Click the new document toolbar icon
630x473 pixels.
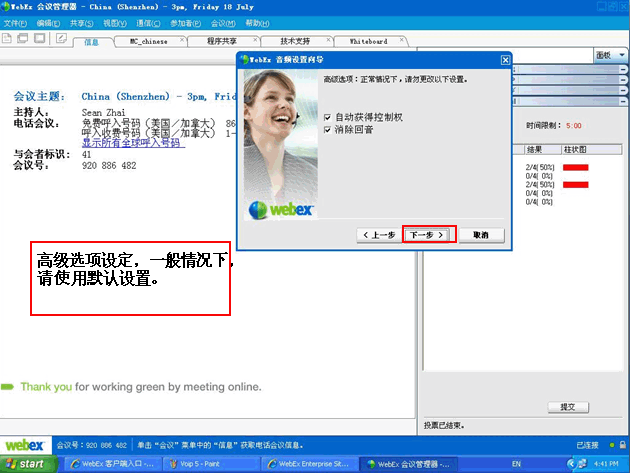tap(6, 38)
